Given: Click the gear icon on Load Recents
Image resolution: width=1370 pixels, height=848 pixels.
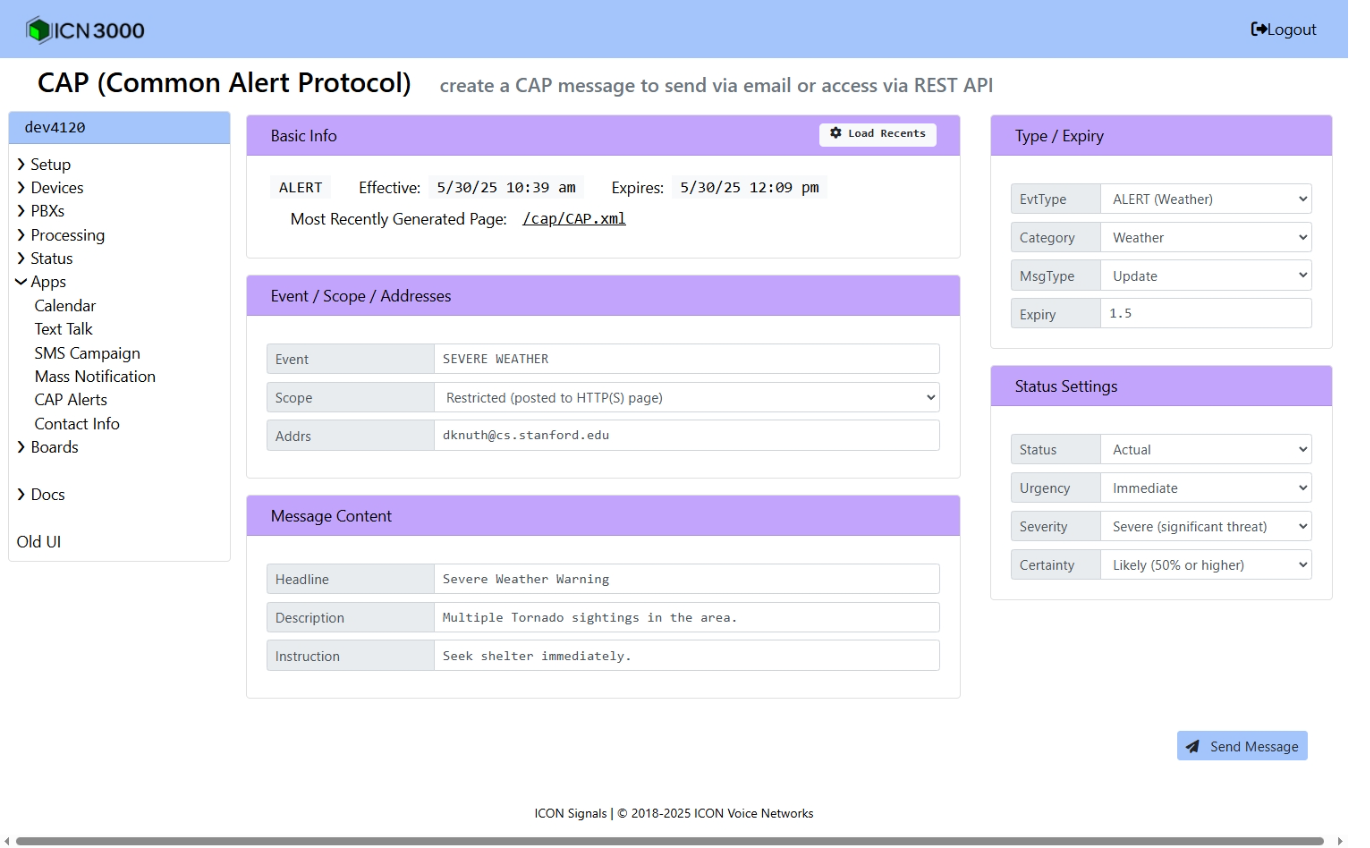Looking at the screenshot, I should 836,134.
